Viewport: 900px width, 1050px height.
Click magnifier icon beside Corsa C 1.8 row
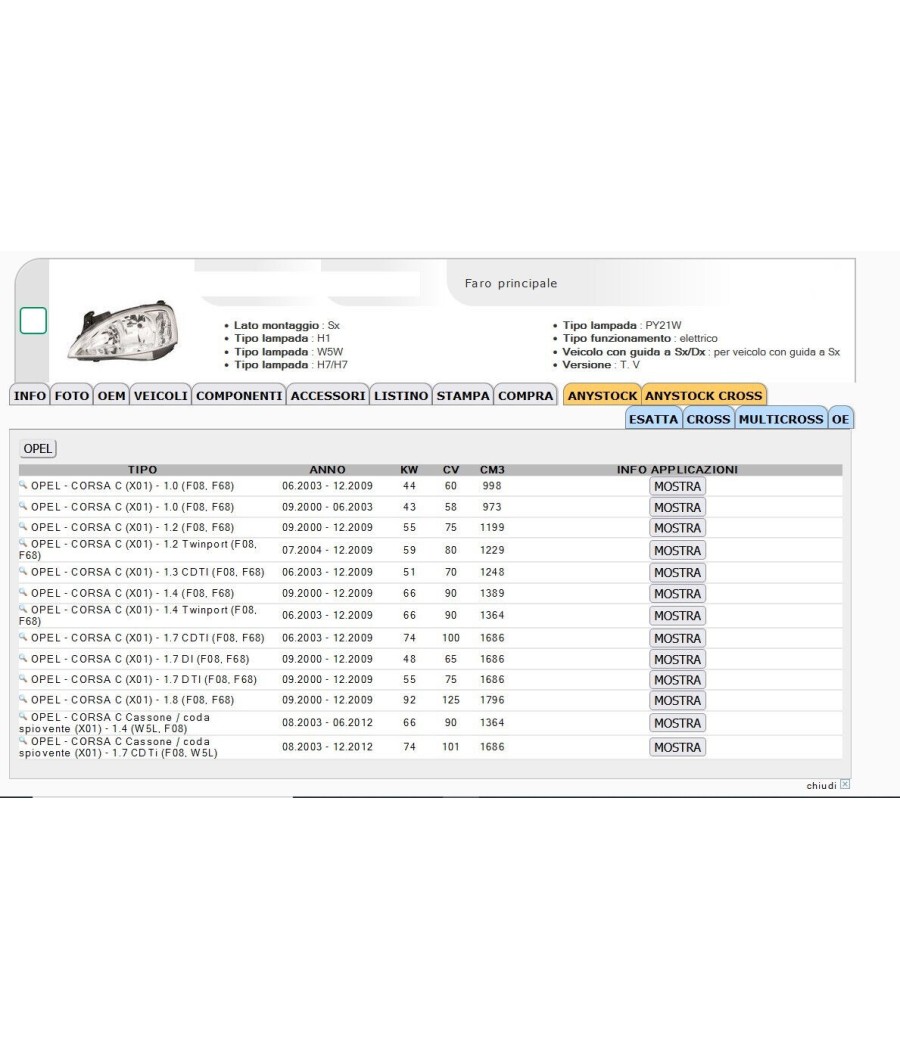(23, 699)
